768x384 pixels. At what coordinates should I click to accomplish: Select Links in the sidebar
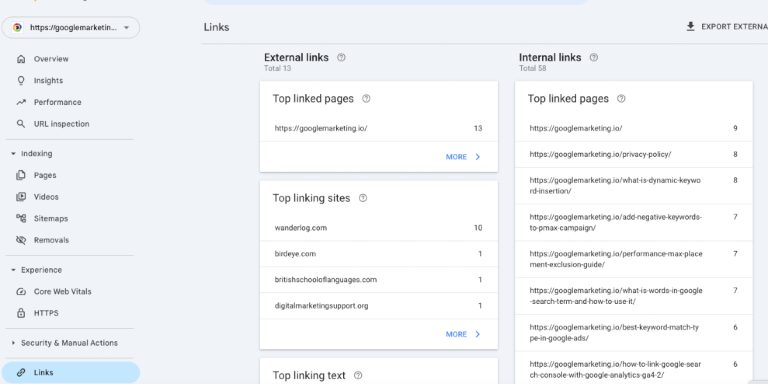[x=71, y=373]
